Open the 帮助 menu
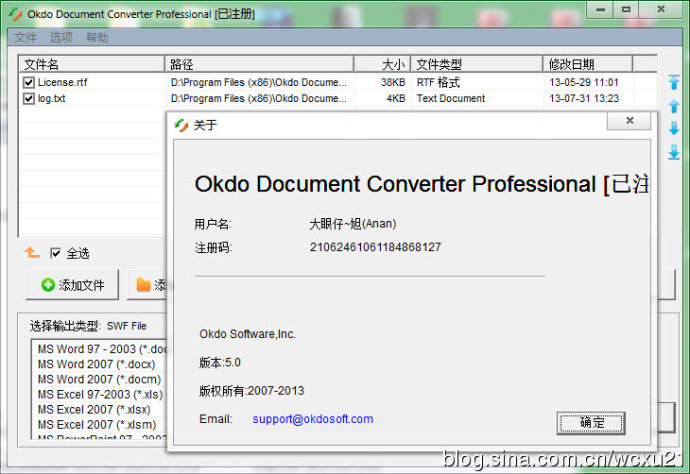Screen dimensions: 690x474 click(97, 37)
